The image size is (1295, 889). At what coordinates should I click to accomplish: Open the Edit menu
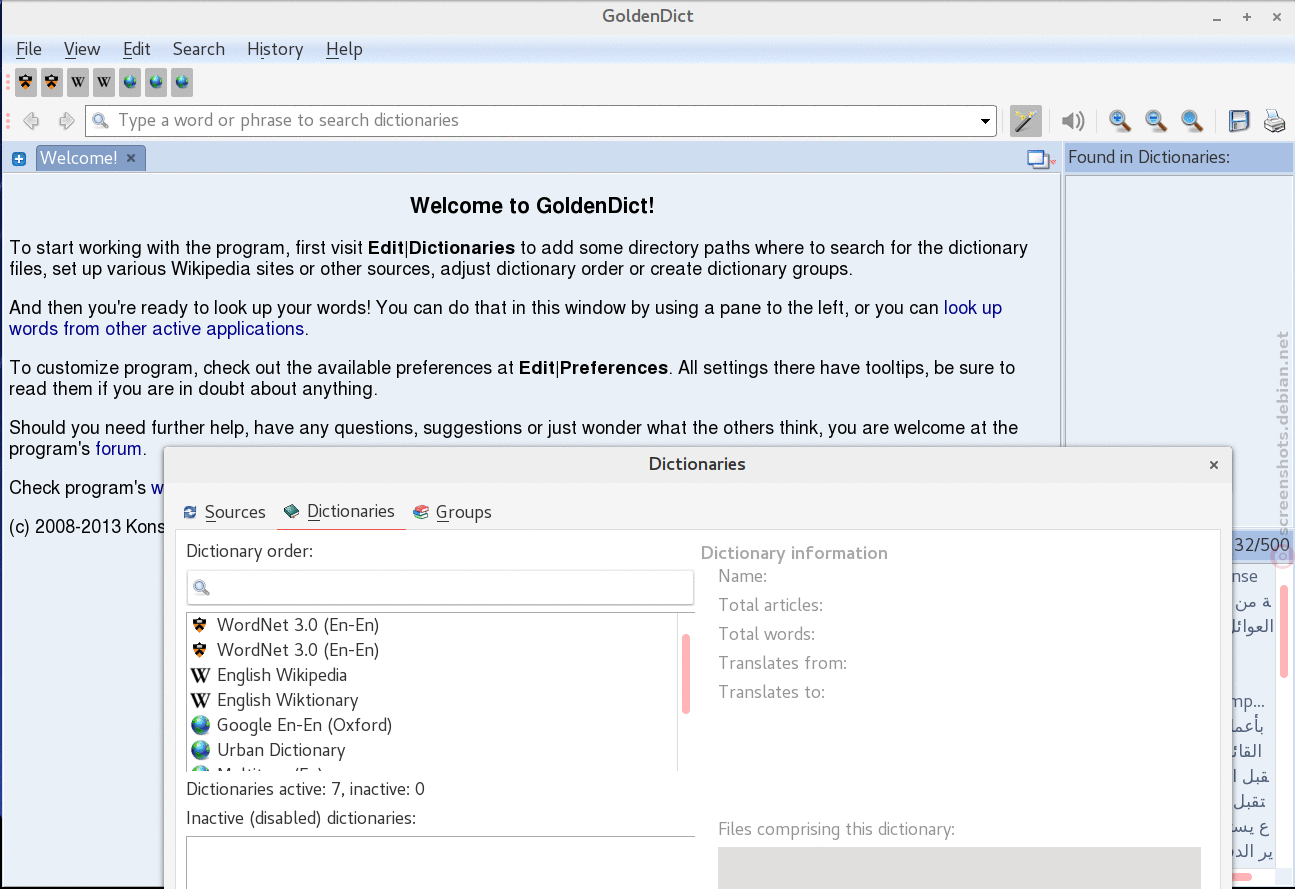point(137,49)
